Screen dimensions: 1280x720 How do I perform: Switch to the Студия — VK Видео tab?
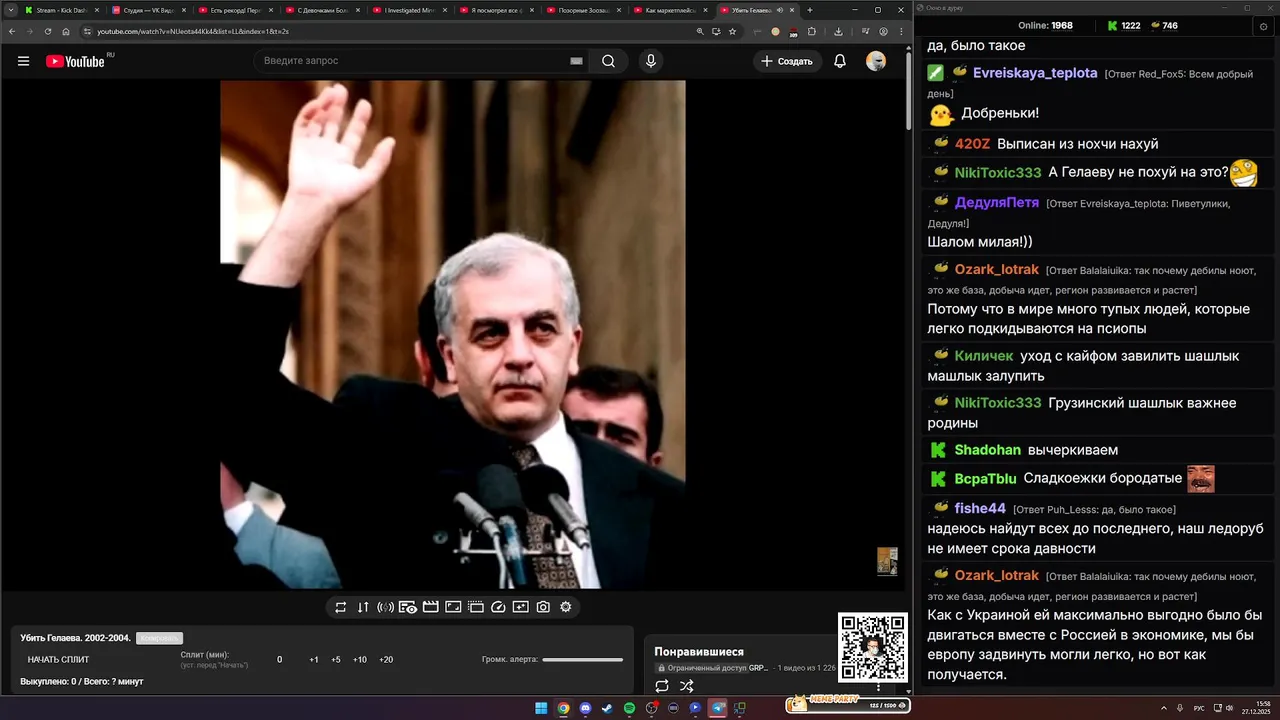pyautogui.click(x=149, y=10)
